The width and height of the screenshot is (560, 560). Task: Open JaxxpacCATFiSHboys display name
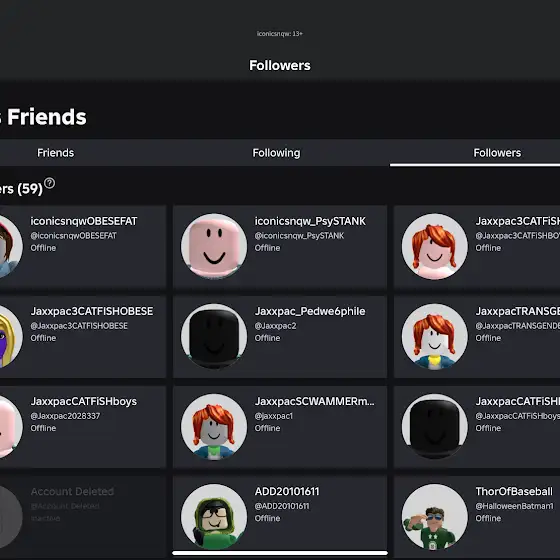tap(84, 401)
